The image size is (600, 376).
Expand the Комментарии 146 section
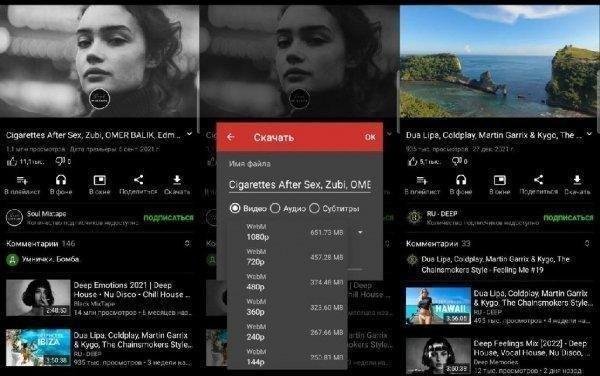click(187, 243)
